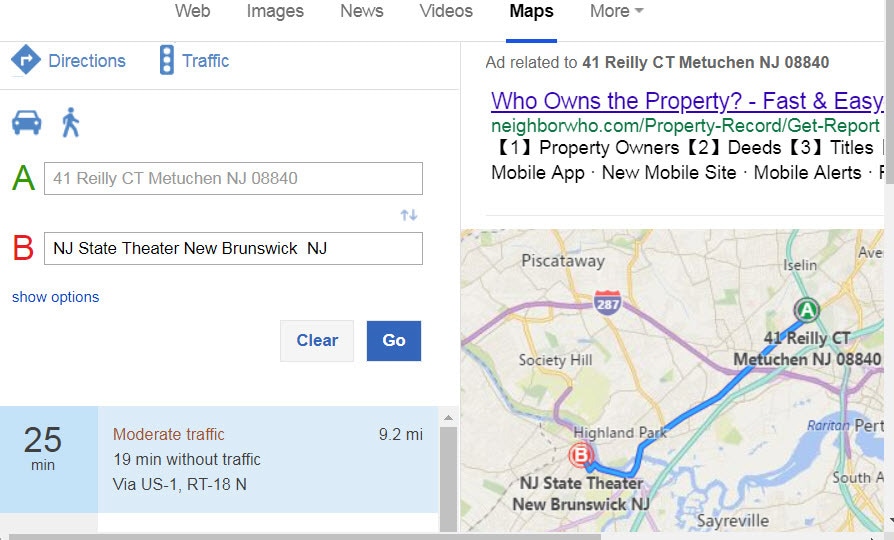The height and width of the screenshot is (540, 894).
Task: Click the Clear button
Action: point(317,340)
